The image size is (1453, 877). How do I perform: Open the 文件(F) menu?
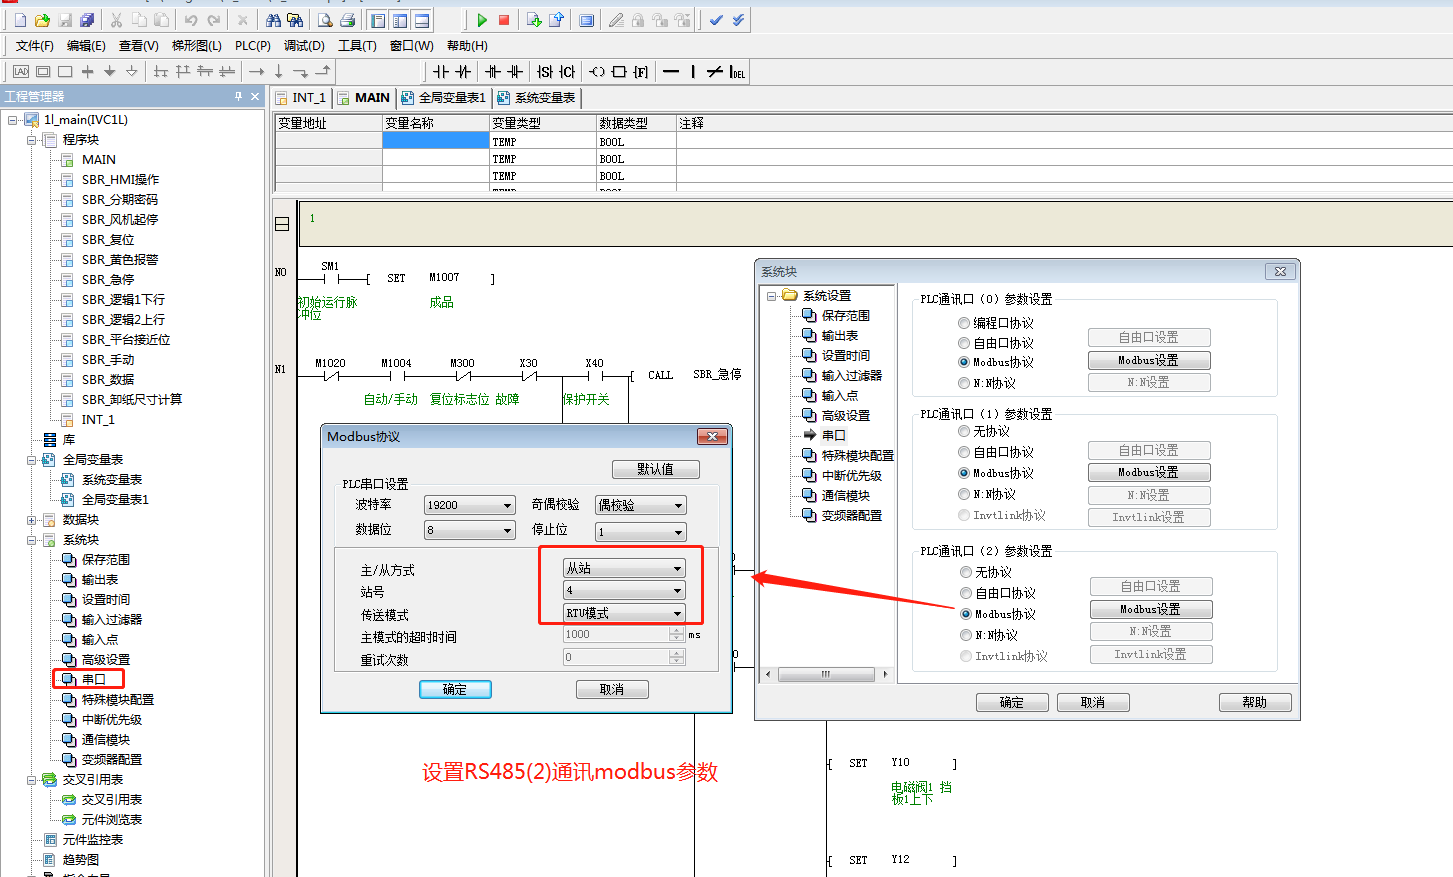(35, 46)
